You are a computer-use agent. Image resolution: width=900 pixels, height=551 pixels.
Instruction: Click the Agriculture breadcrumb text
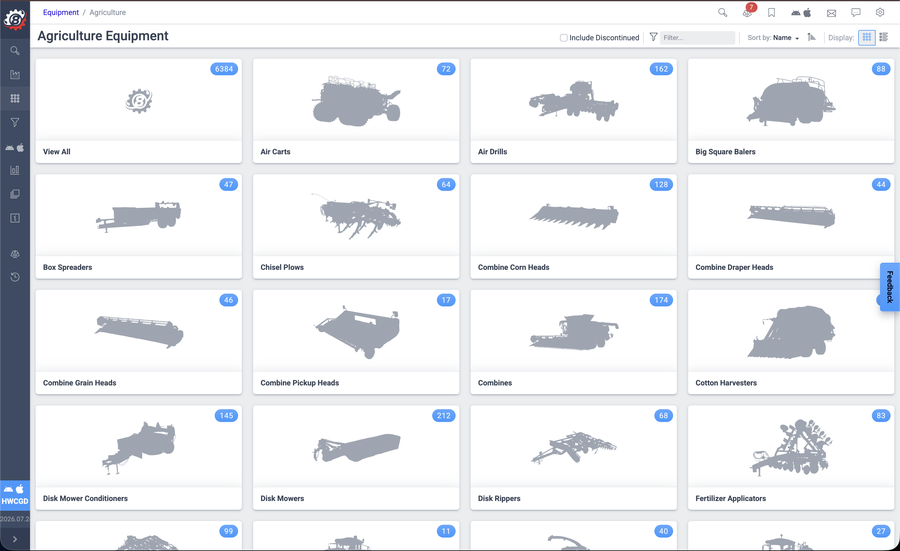pos(107,12)
